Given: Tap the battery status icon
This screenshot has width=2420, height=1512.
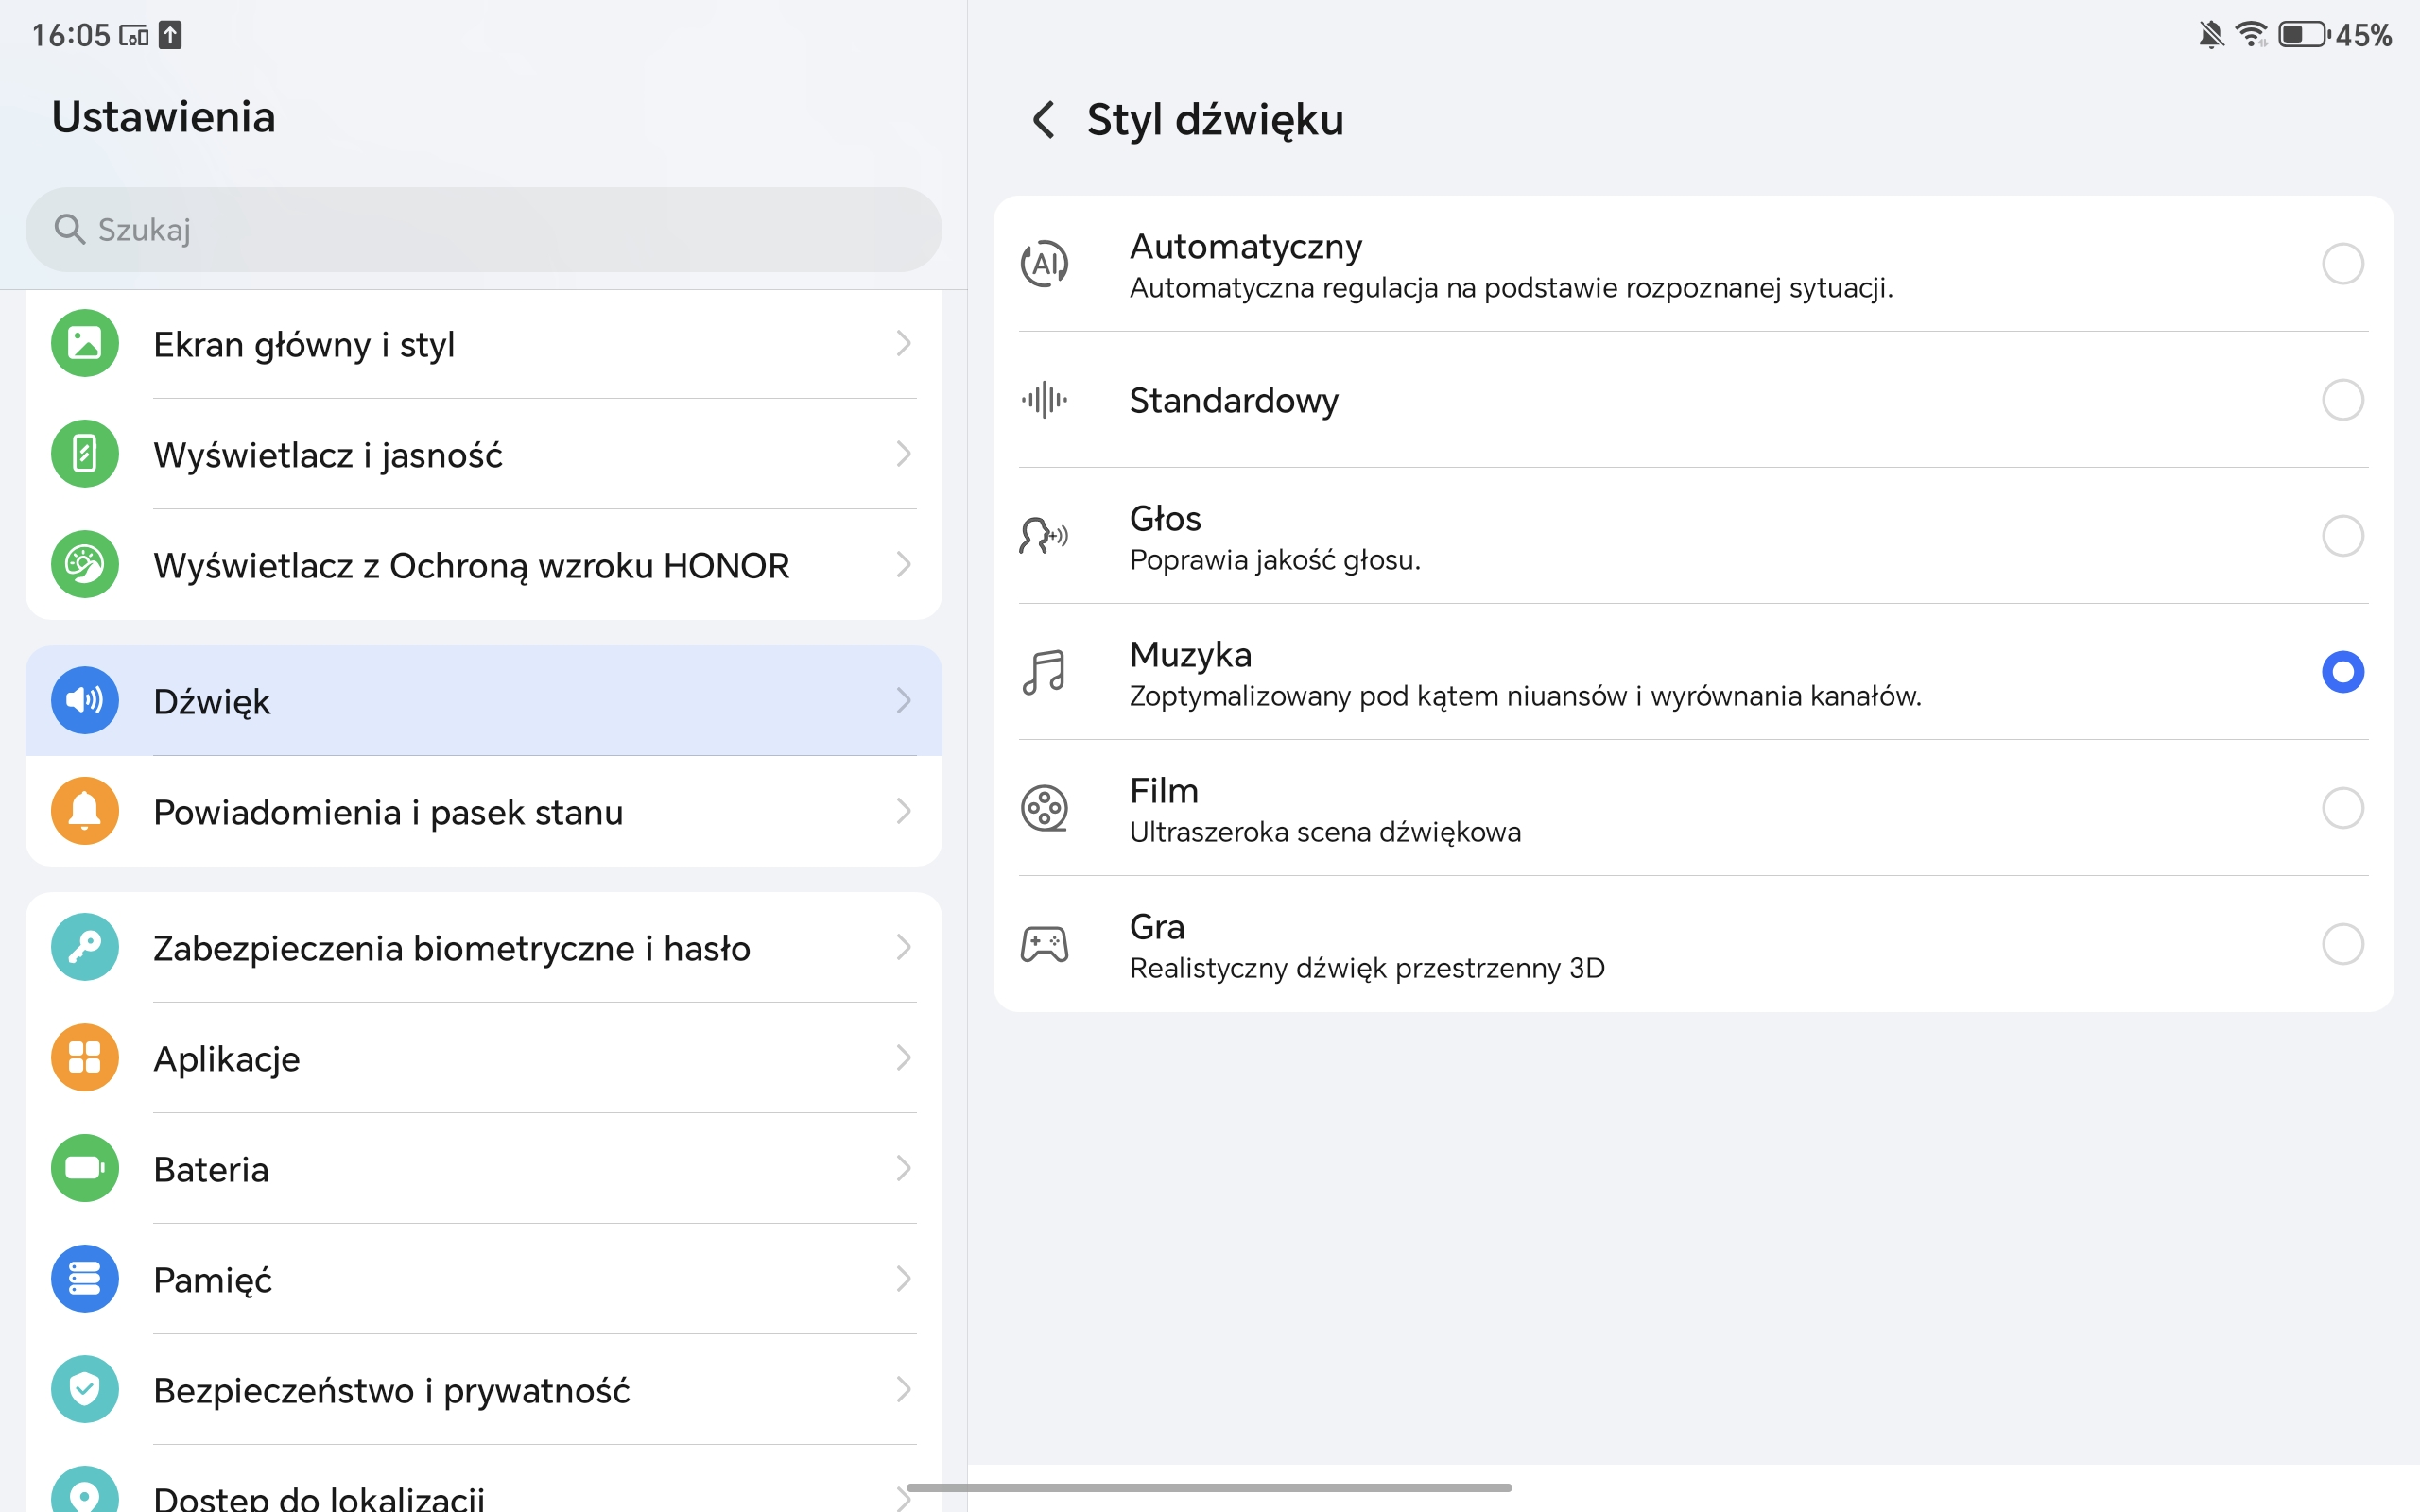Looking at the screenshot, I should pos(2303,35).
